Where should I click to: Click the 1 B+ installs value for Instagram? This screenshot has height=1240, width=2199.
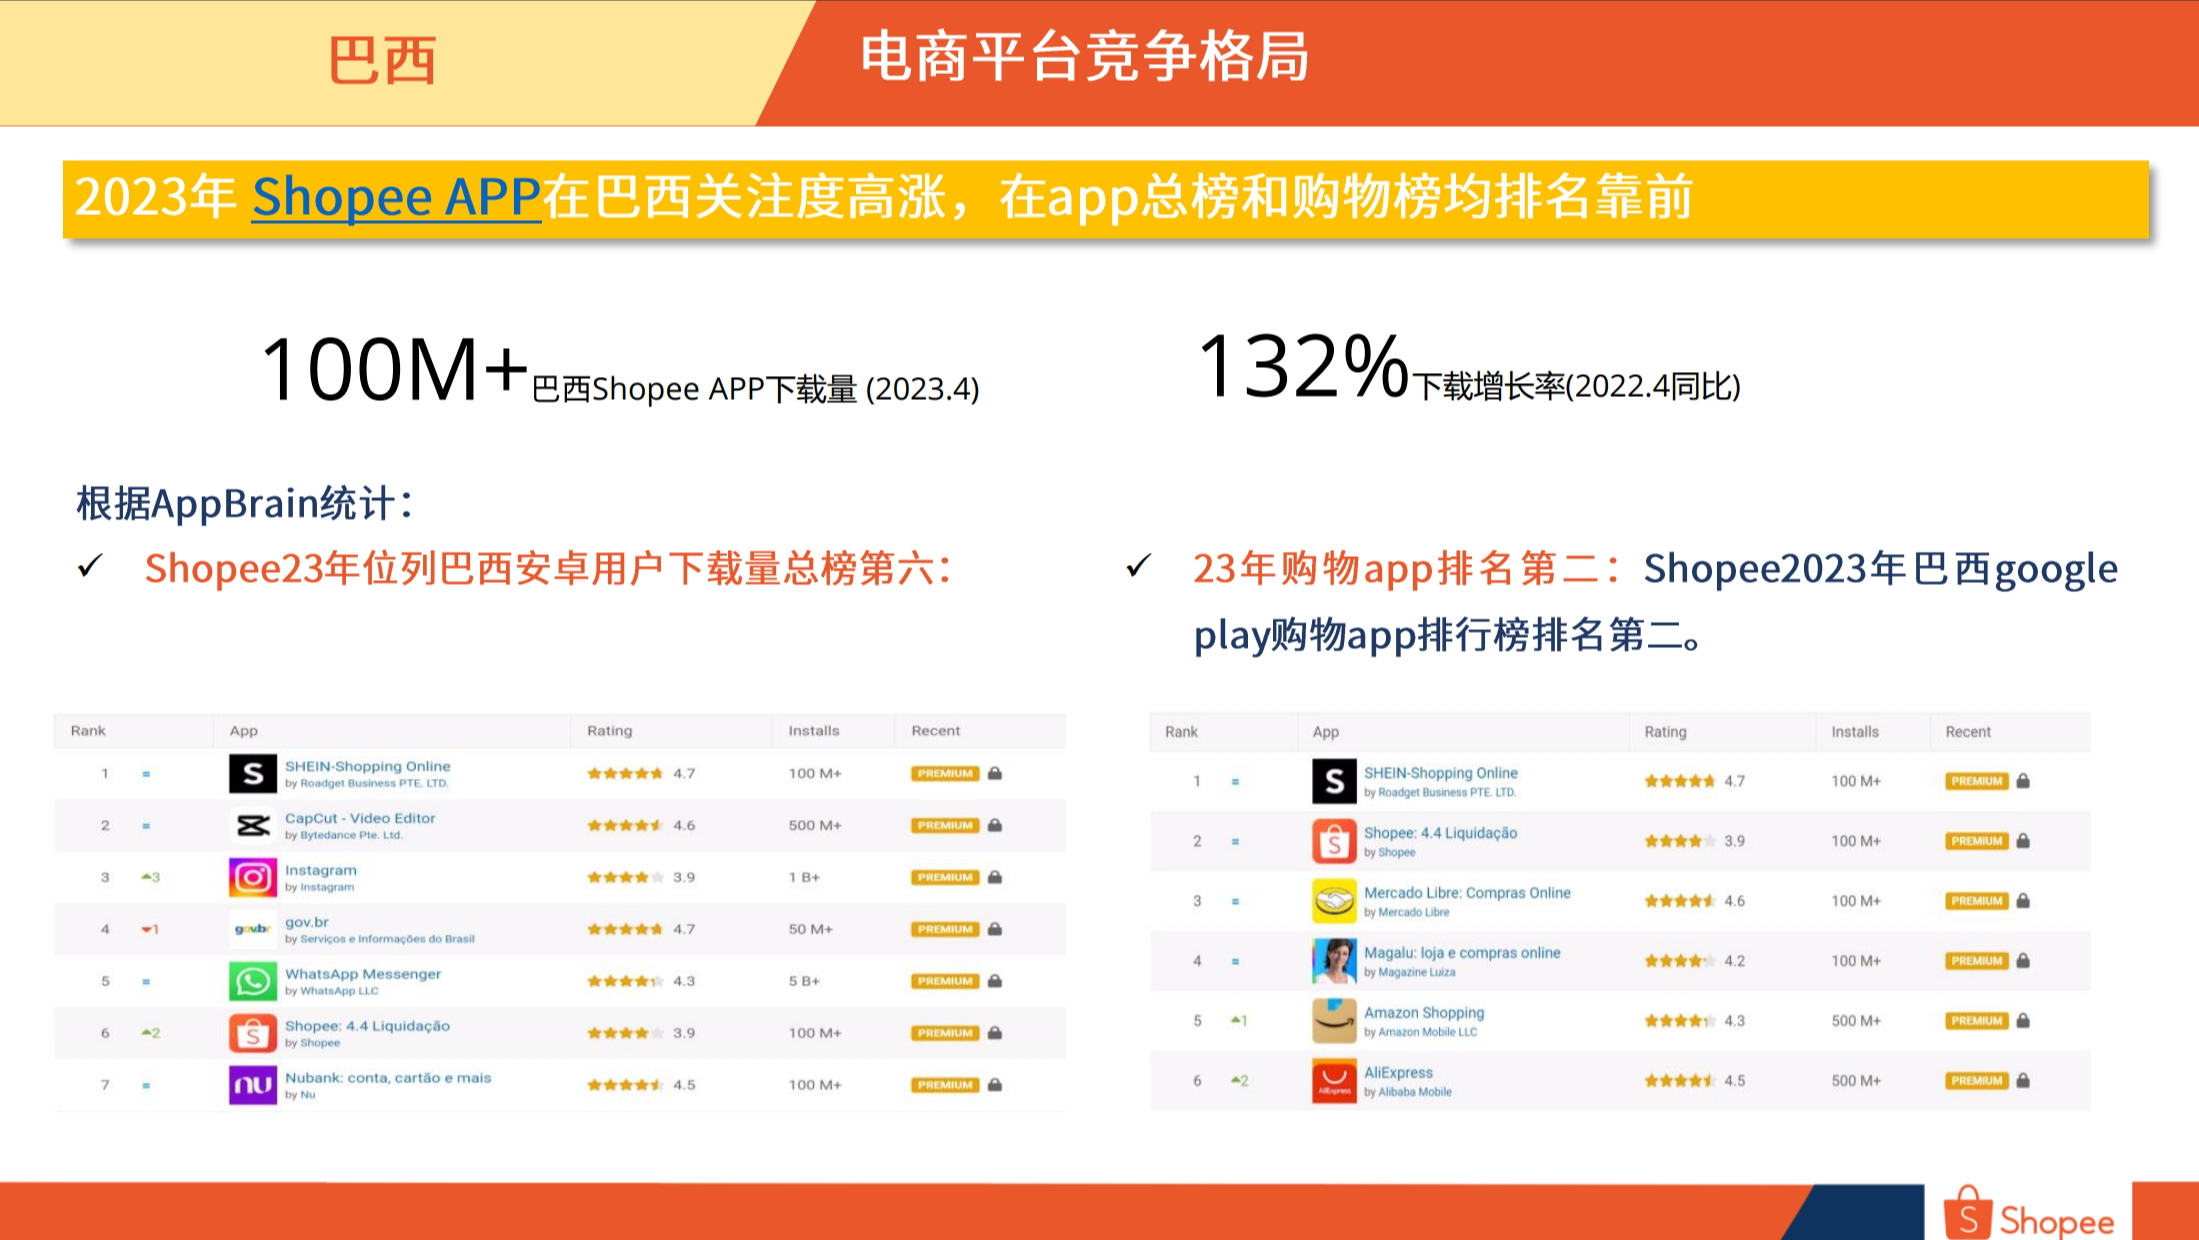coord(804,878)
